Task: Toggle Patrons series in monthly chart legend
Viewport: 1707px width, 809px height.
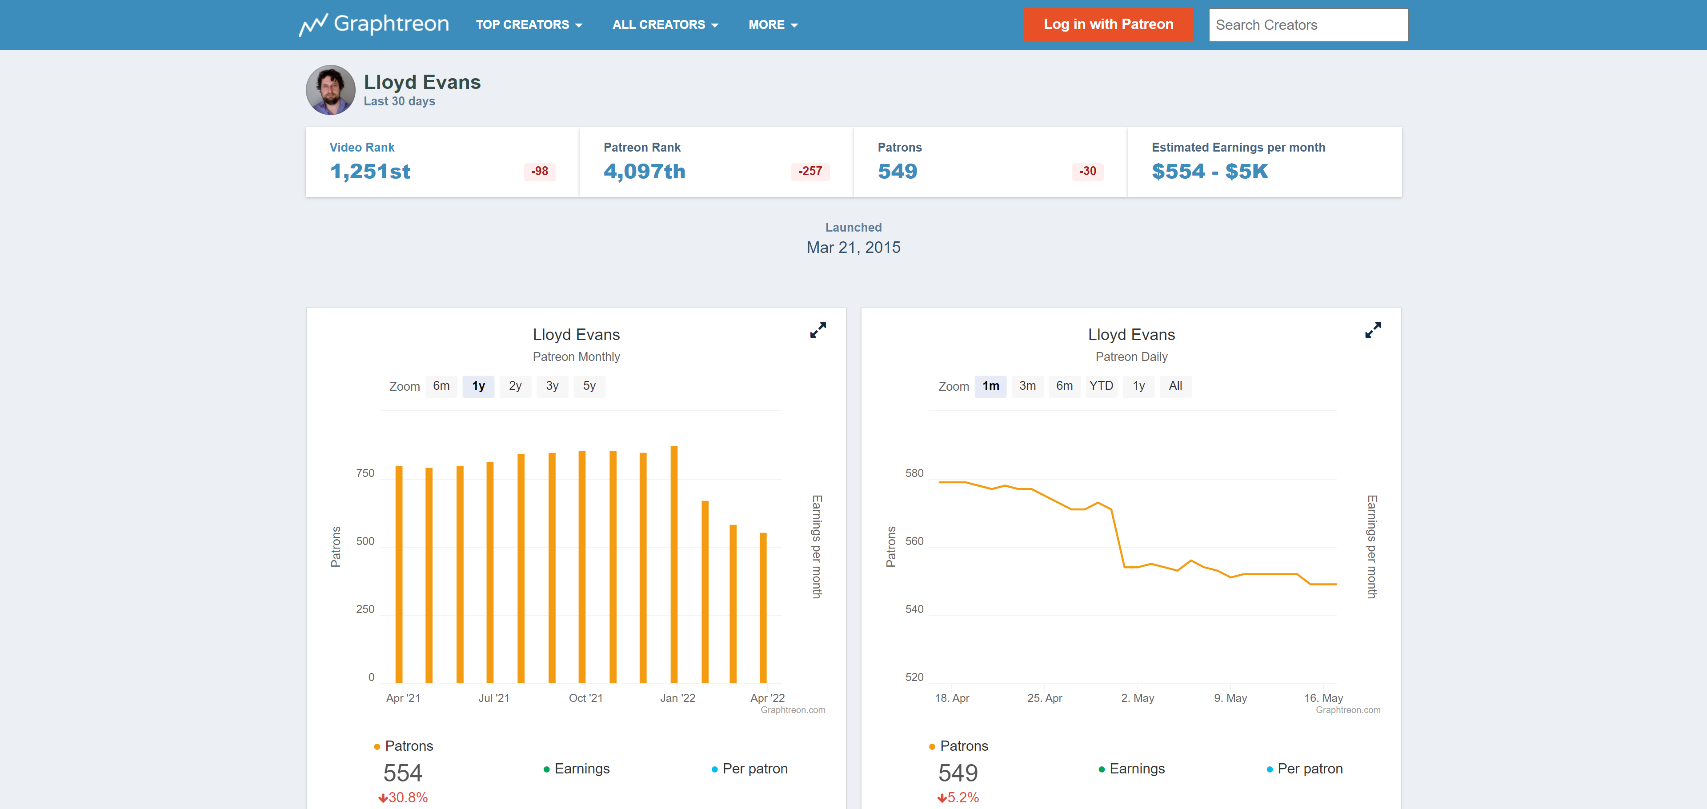Action: 403,746
